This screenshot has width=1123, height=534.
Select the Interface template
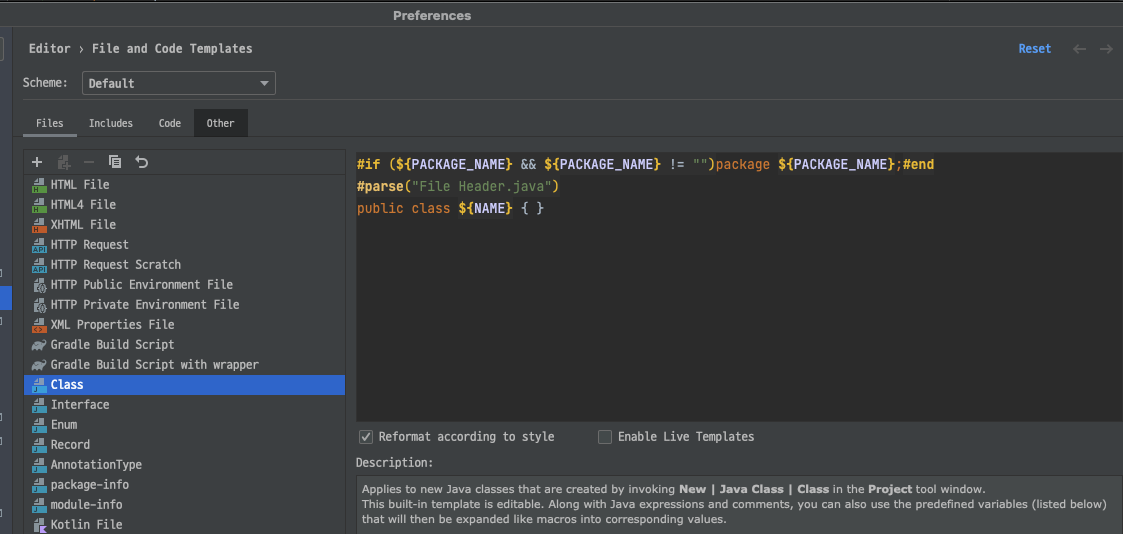click(185, 405)
